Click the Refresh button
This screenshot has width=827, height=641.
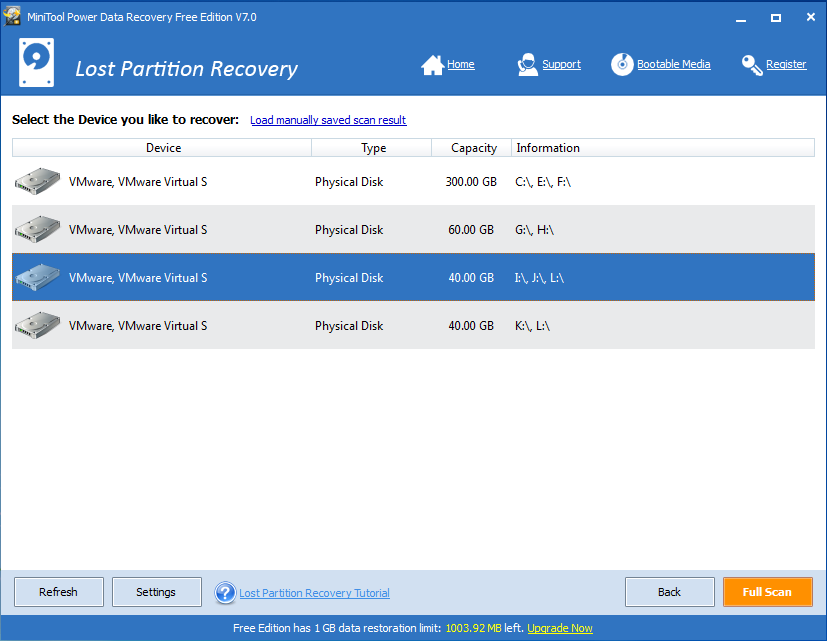pos(59,592)
